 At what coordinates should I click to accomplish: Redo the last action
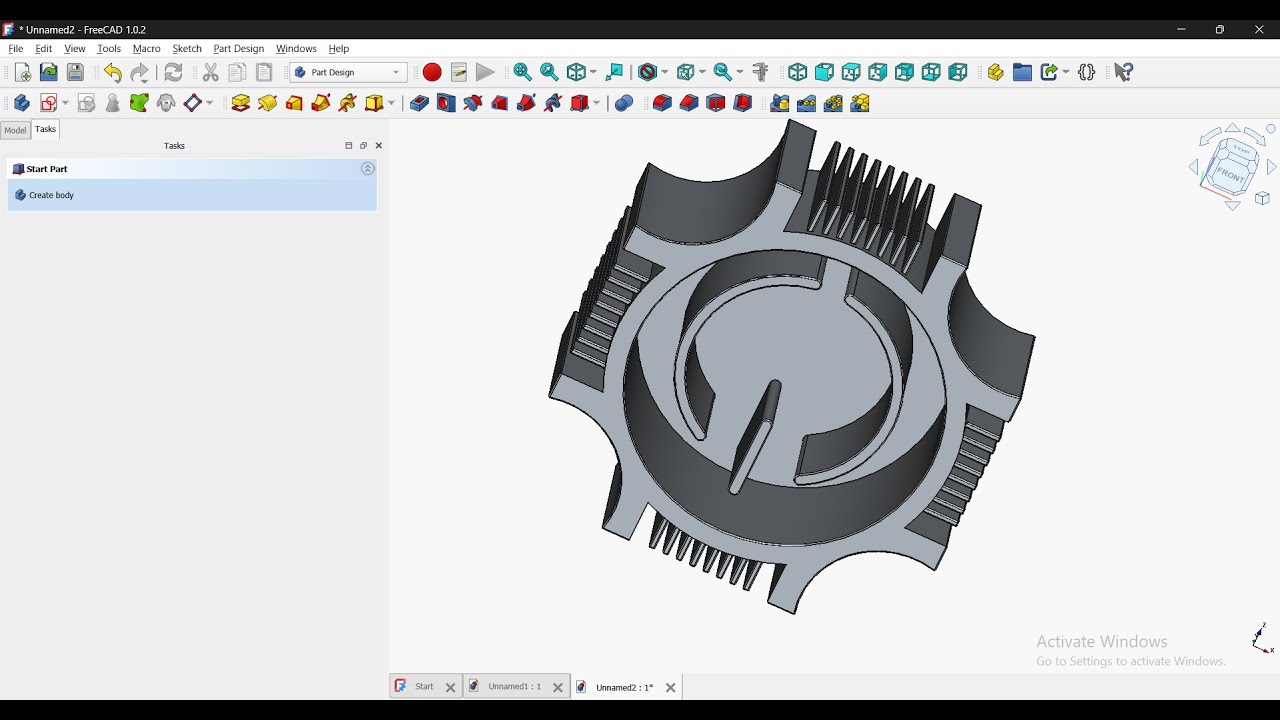click(140, 73)
